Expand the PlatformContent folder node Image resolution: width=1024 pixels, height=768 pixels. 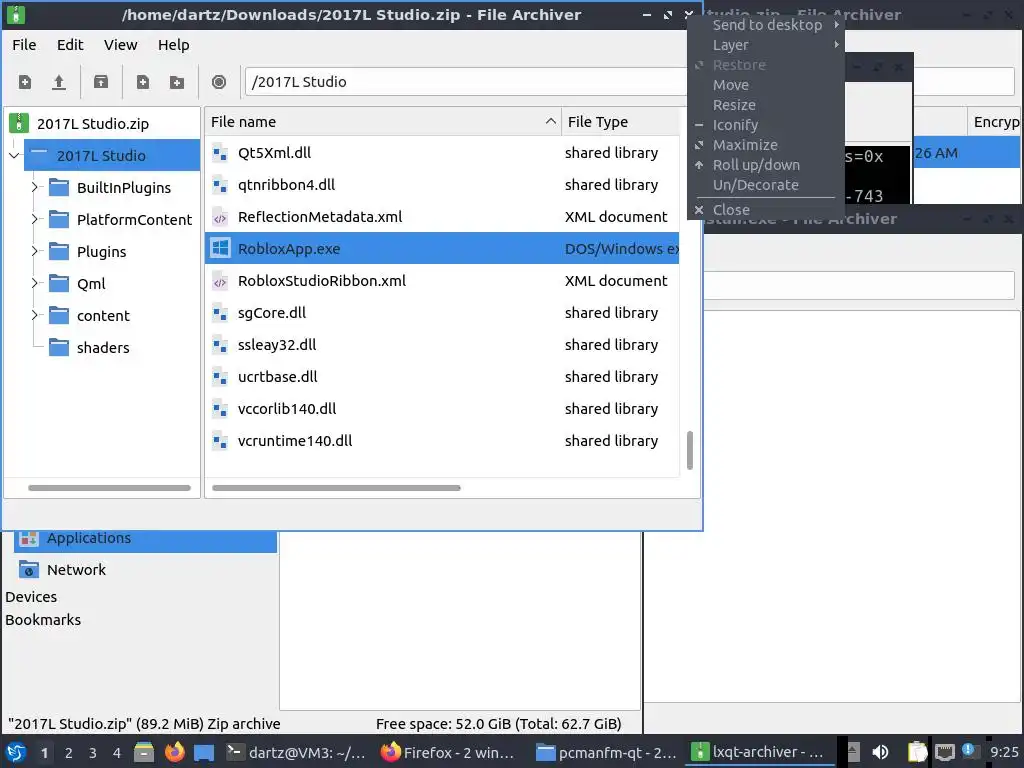[35, 219]
